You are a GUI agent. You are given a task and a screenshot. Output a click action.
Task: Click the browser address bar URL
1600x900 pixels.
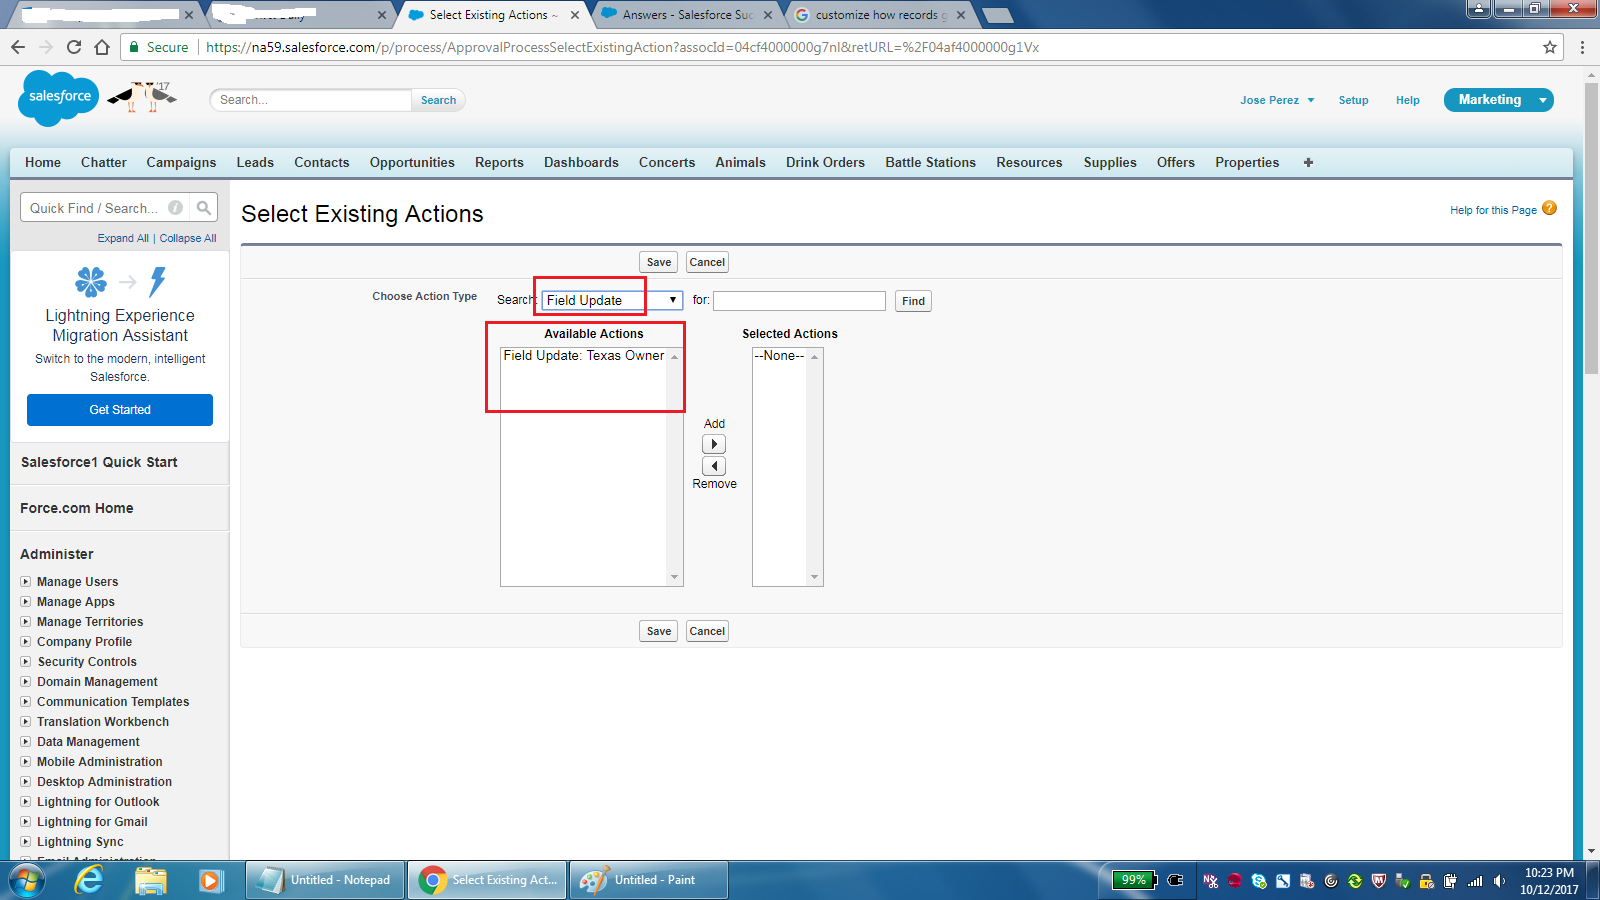tap(622, 47)
